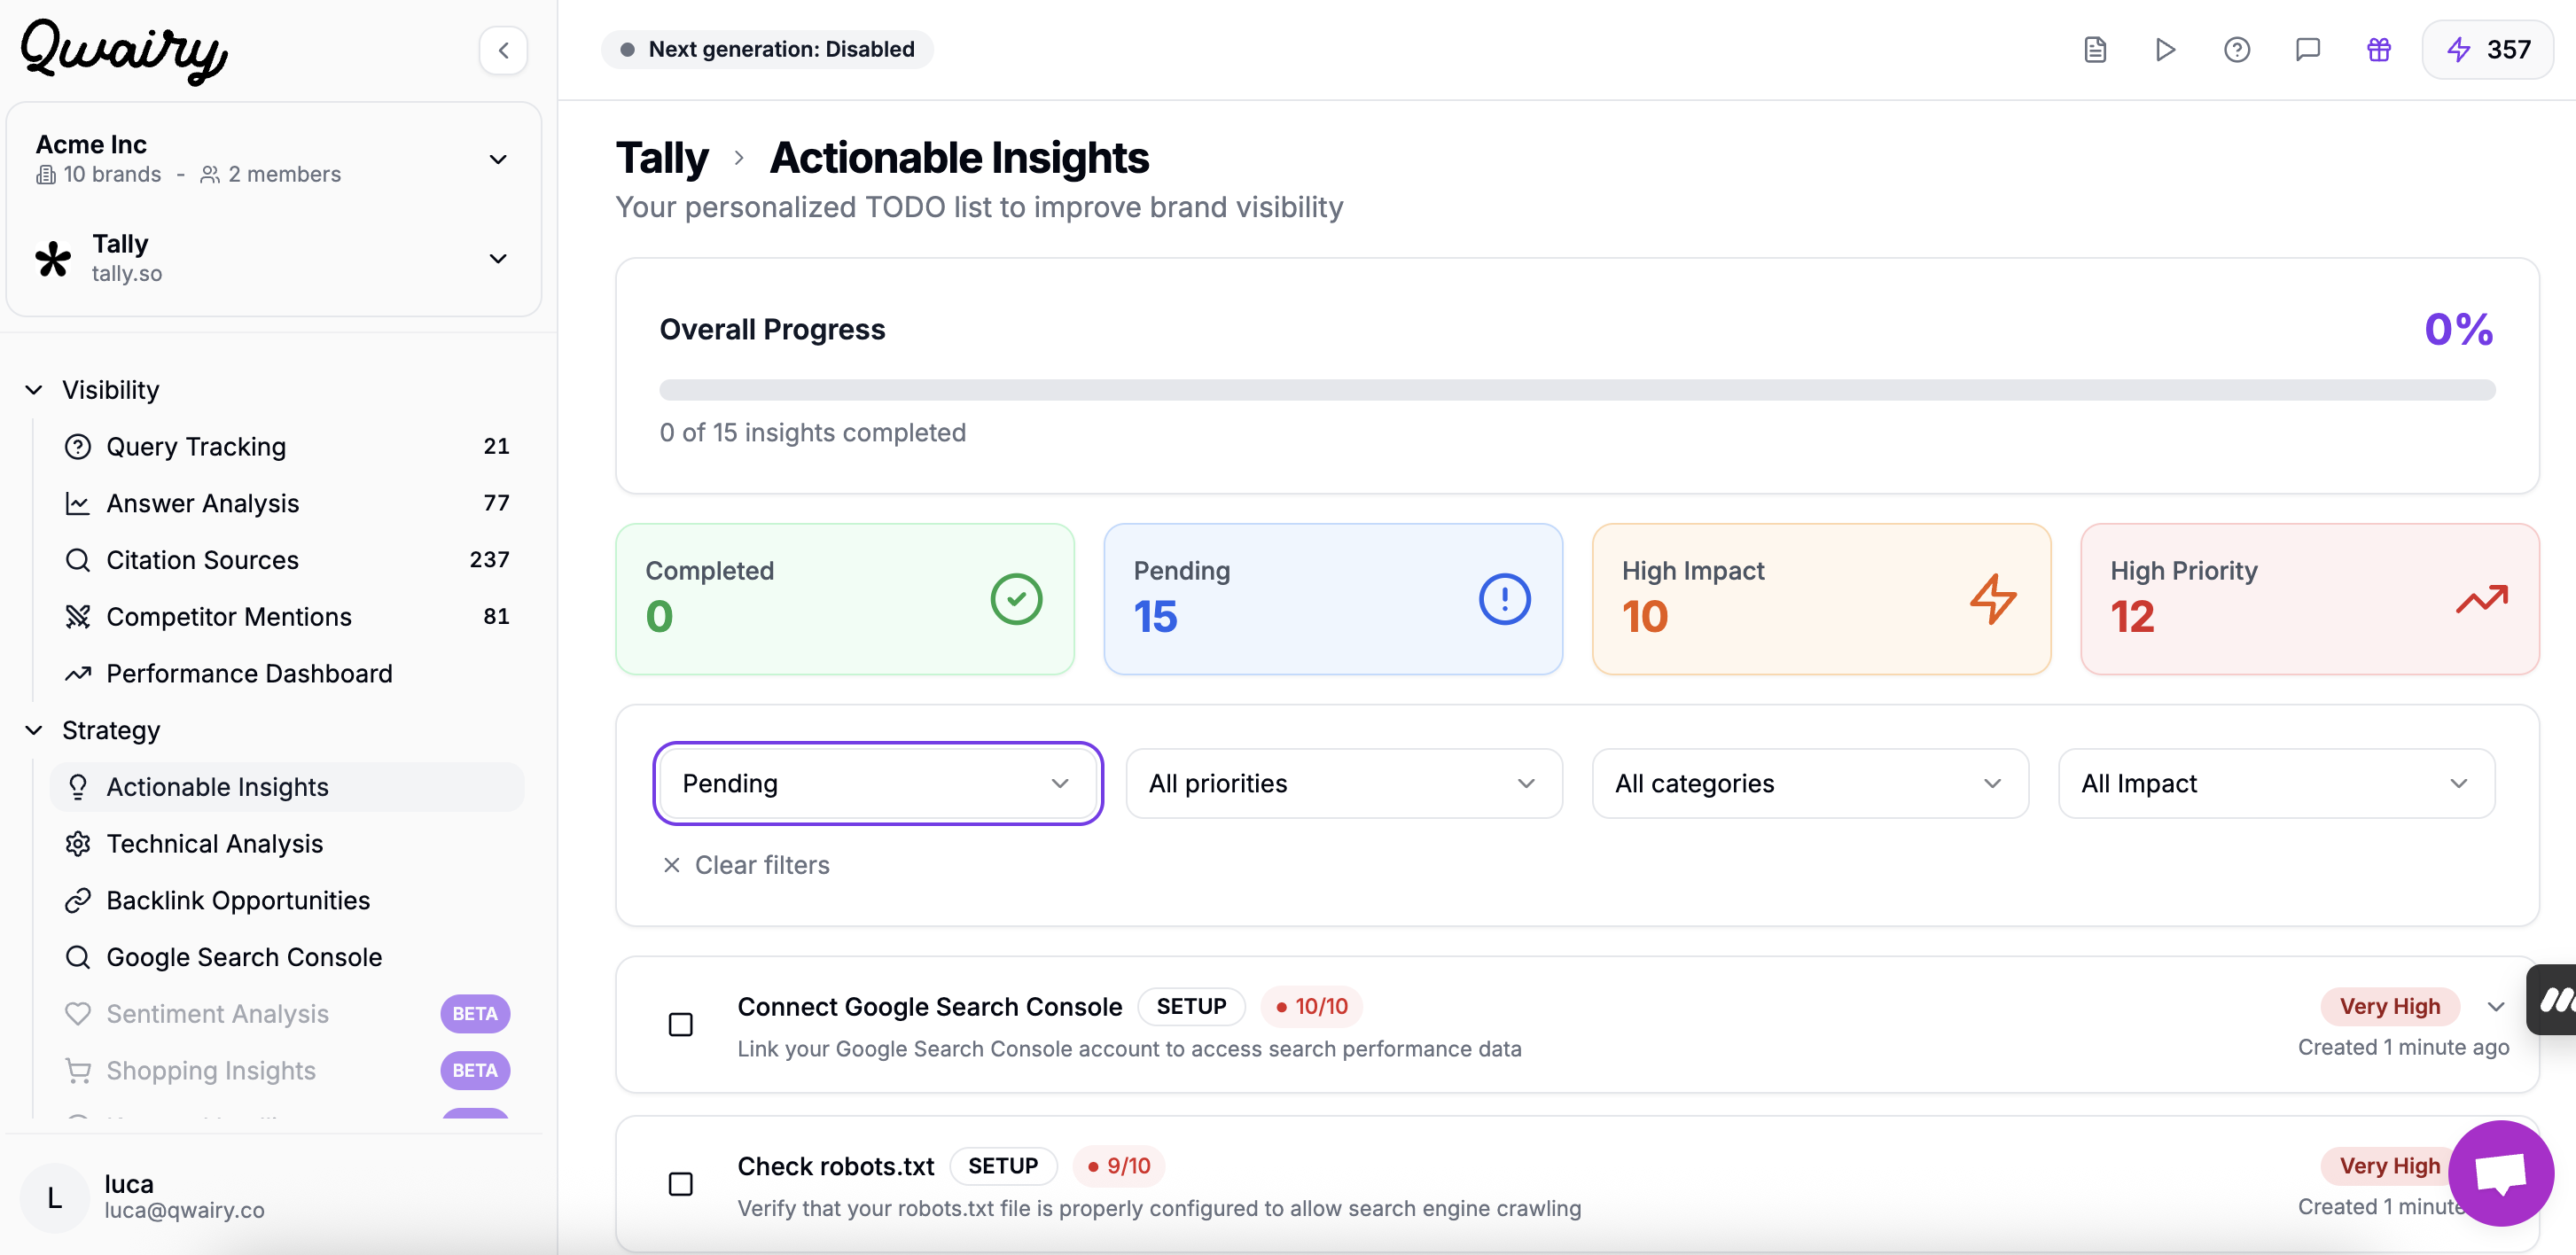Image resolution: width=2576 pixels, height=1255 pixels.
Task: Click the play icon in top bar
Action: (x=2165, y=50)
